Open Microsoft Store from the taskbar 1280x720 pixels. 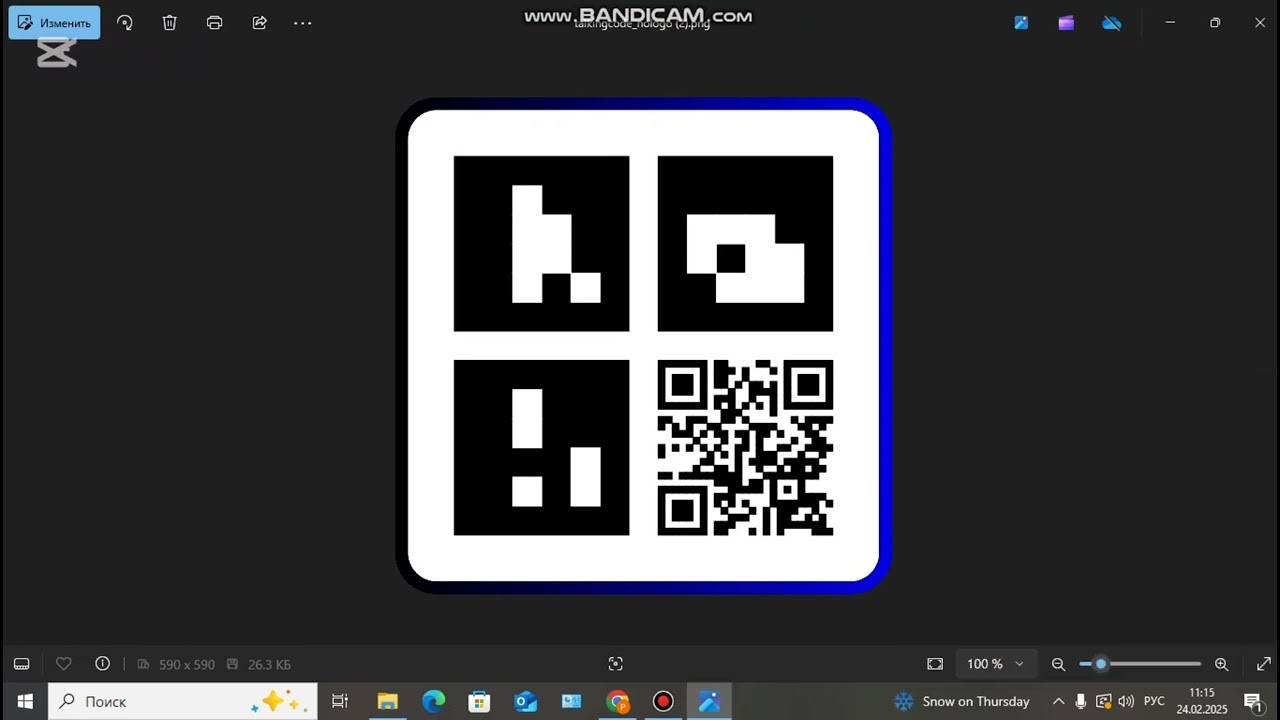[x=479, y=701]
